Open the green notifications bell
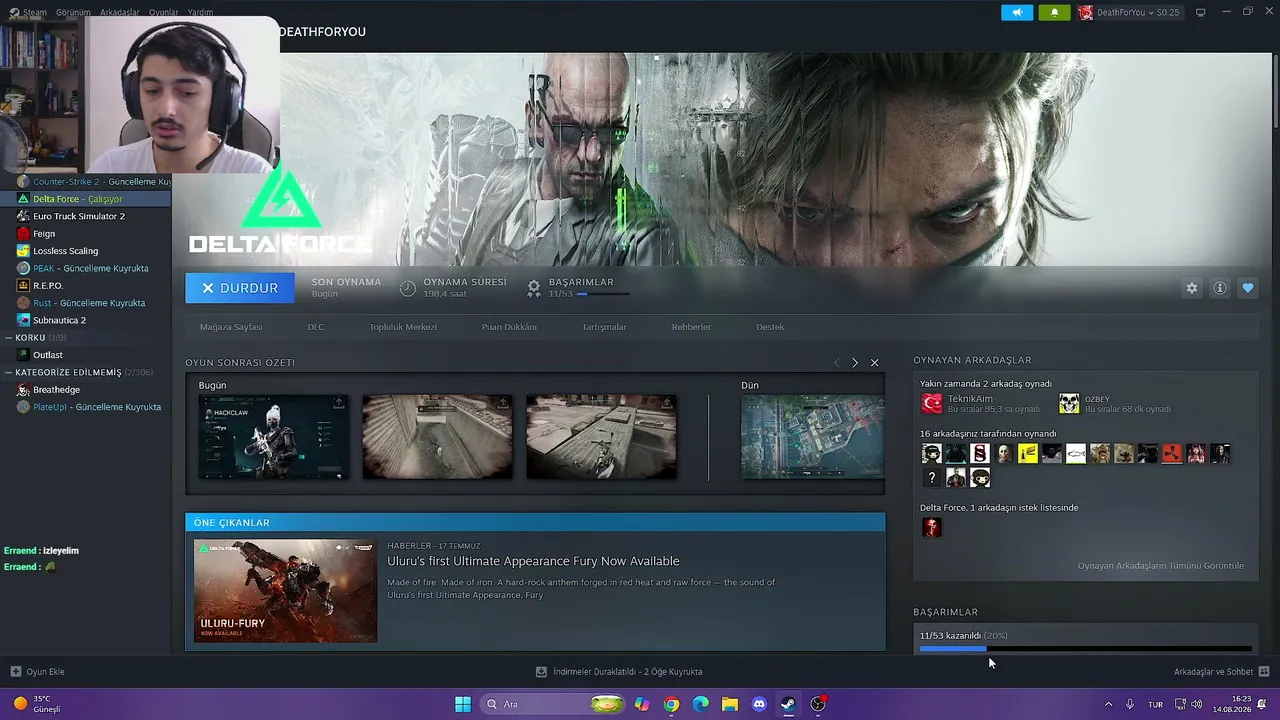 point(1054,13)
